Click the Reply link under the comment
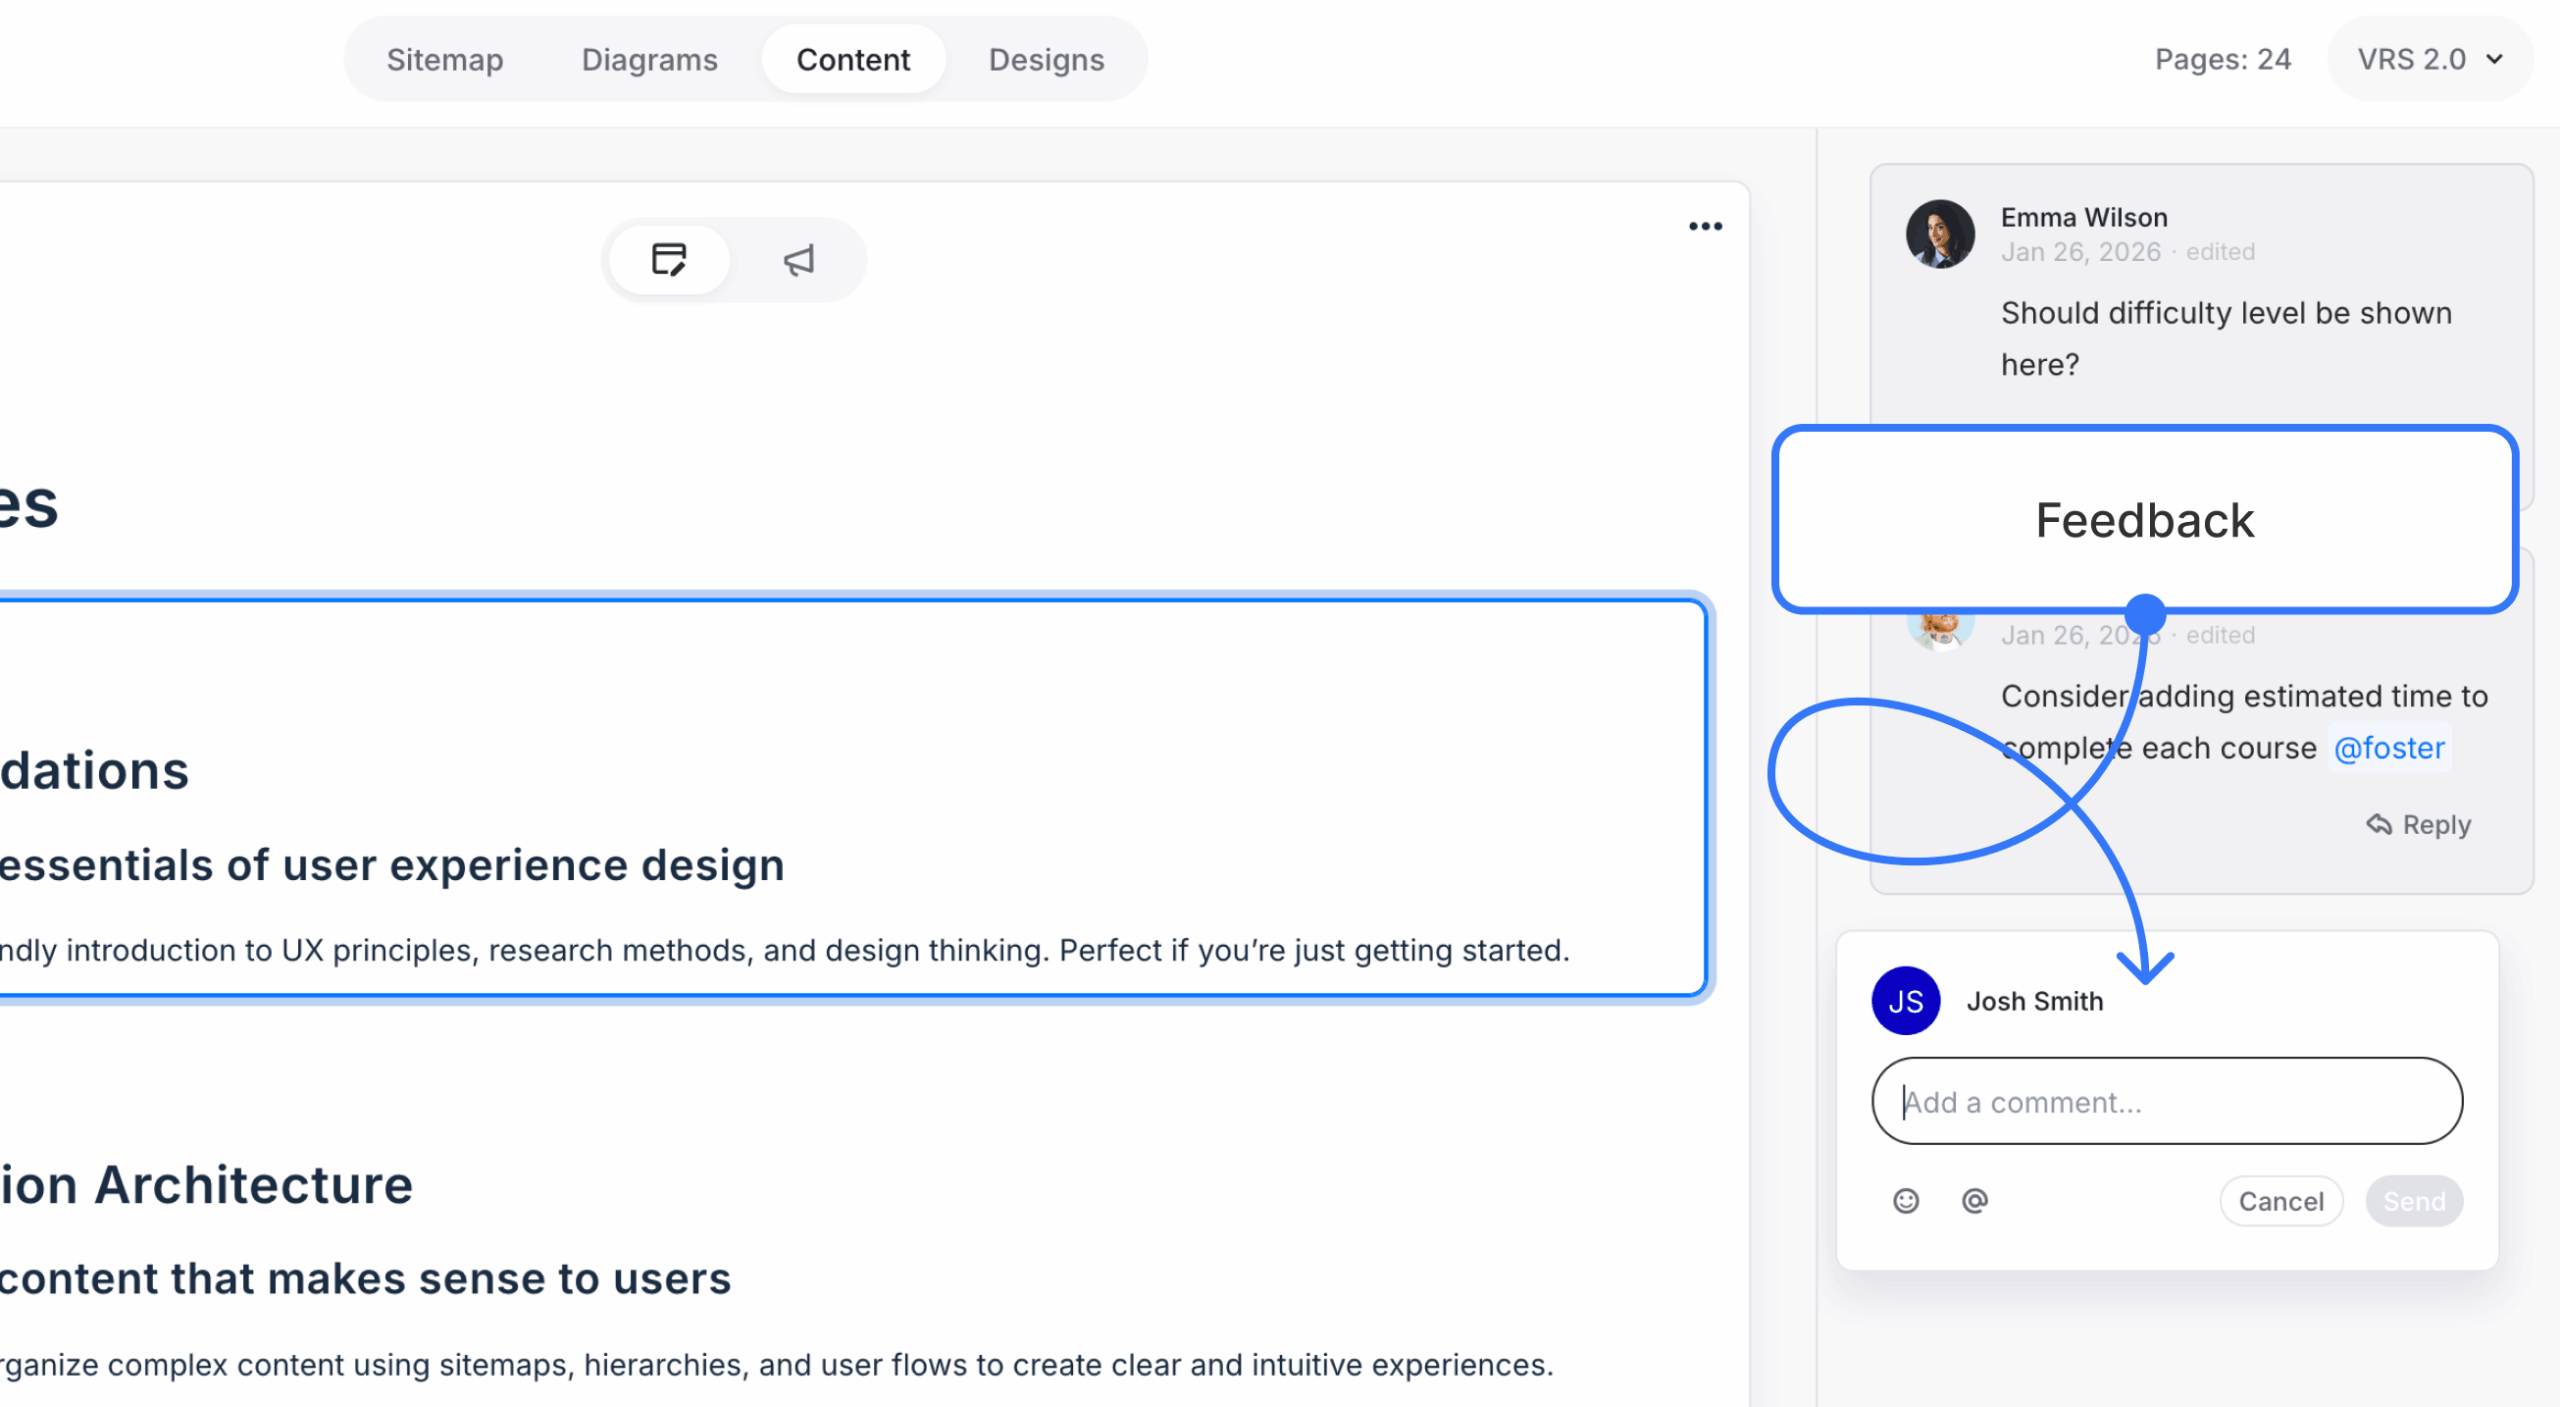The width and height of the screenshot is (2560, 1407). coord(2418,825)
